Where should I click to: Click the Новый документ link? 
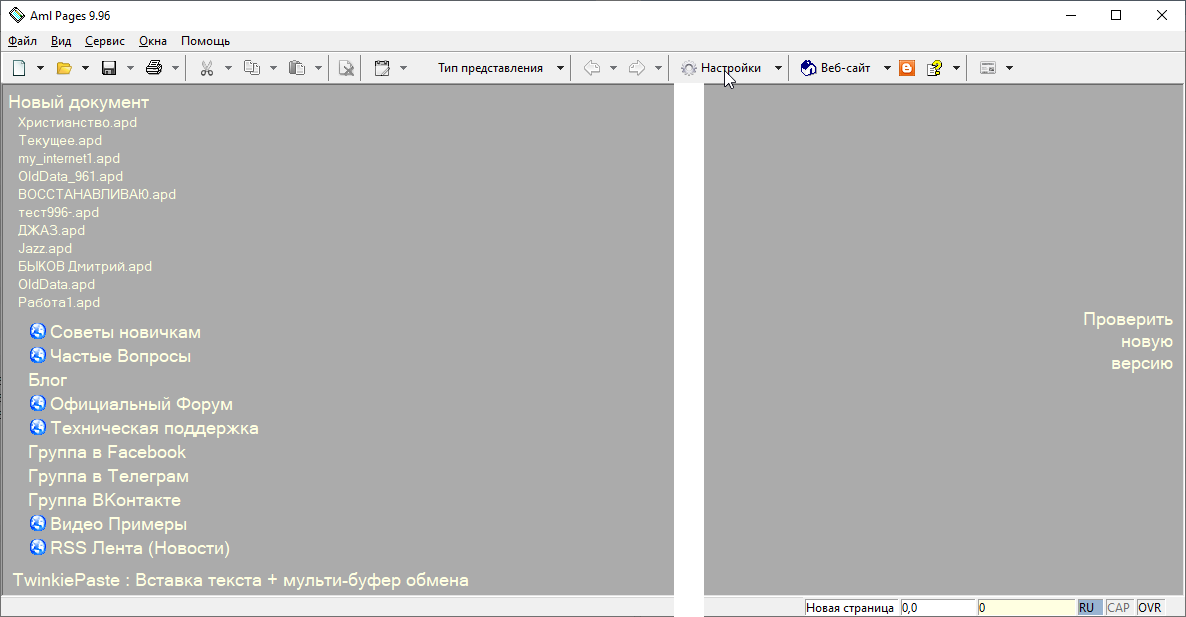point(79,102)
